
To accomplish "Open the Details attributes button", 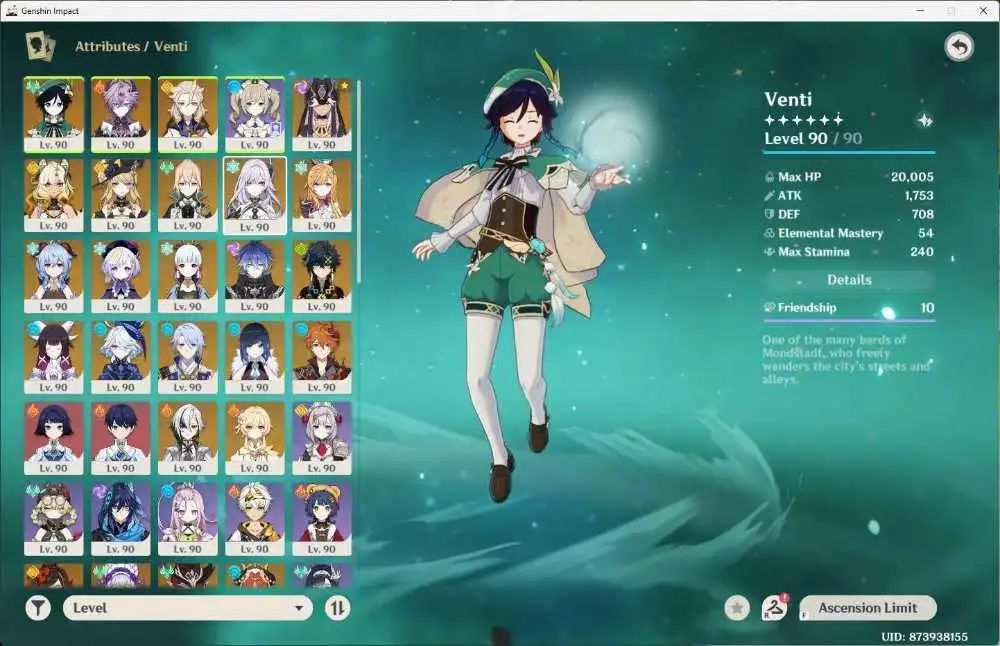I will (x=849, y=280).
